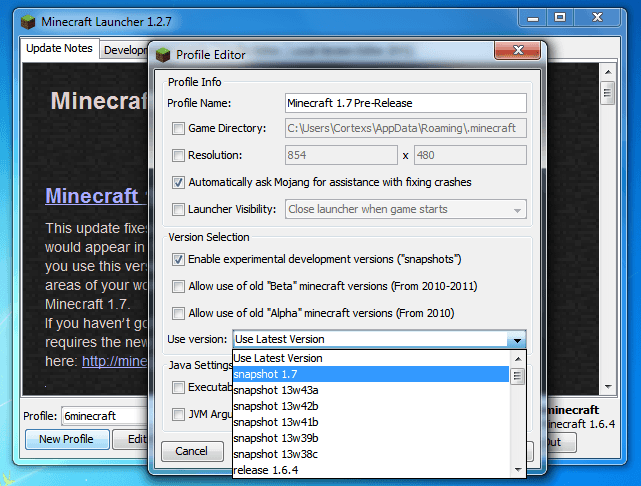Click the version list scrollbar thumb

point(518,376)
